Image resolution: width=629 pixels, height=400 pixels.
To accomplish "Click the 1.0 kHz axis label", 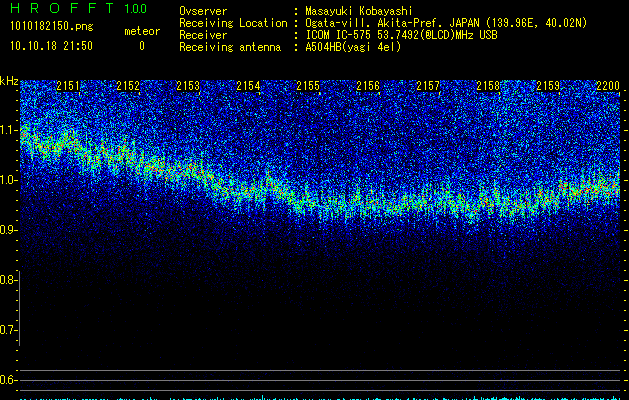I will click(9, 180).
